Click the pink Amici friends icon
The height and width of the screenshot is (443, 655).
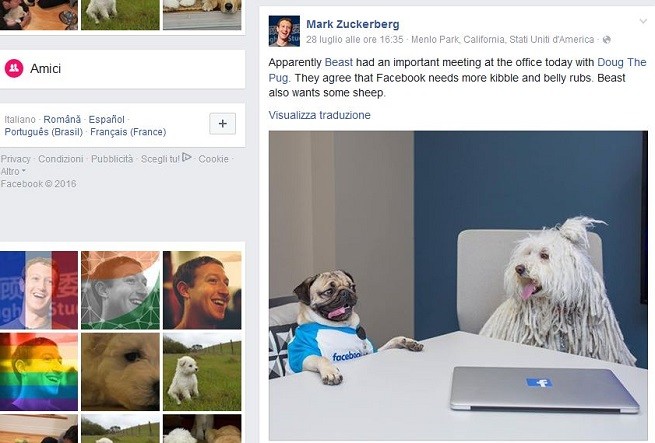14,68
